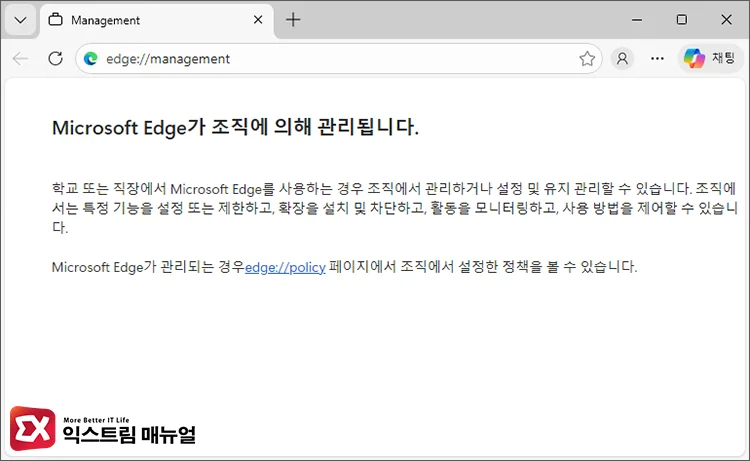Close the Edge window
The image size is (750, 461).
726,20
